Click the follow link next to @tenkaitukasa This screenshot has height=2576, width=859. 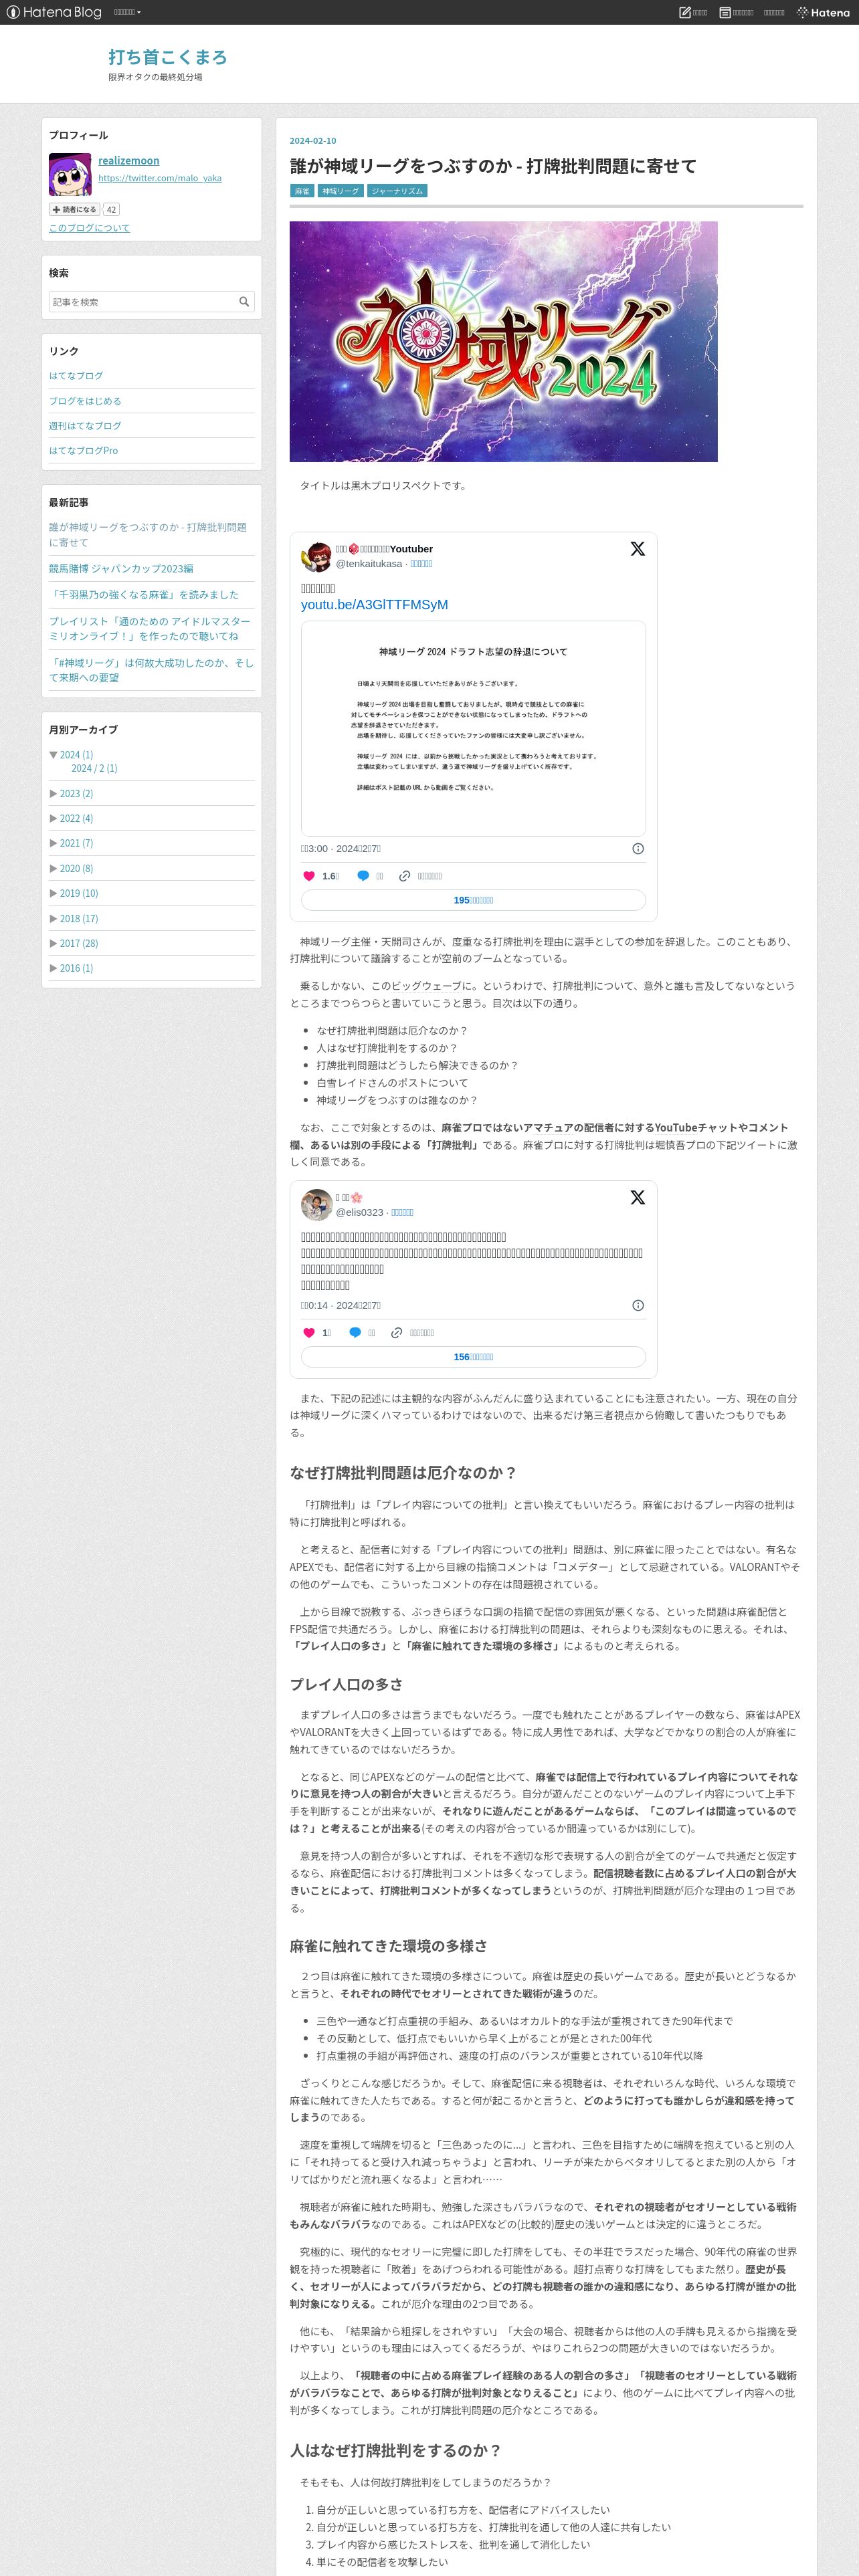[421, 564]
